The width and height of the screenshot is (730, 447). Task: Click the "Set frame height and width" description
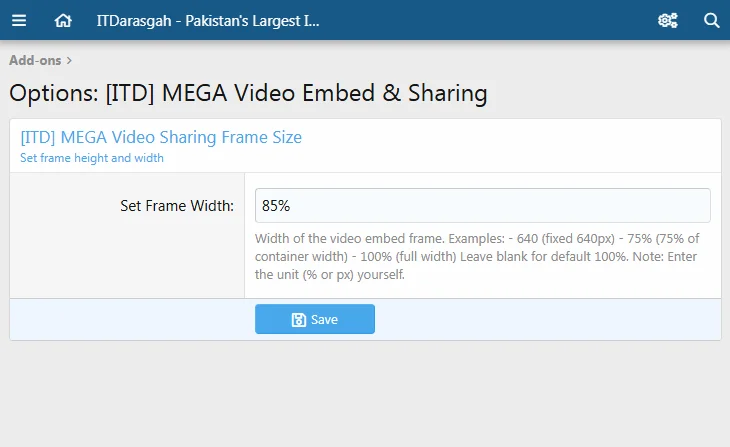tap(92, 158)
